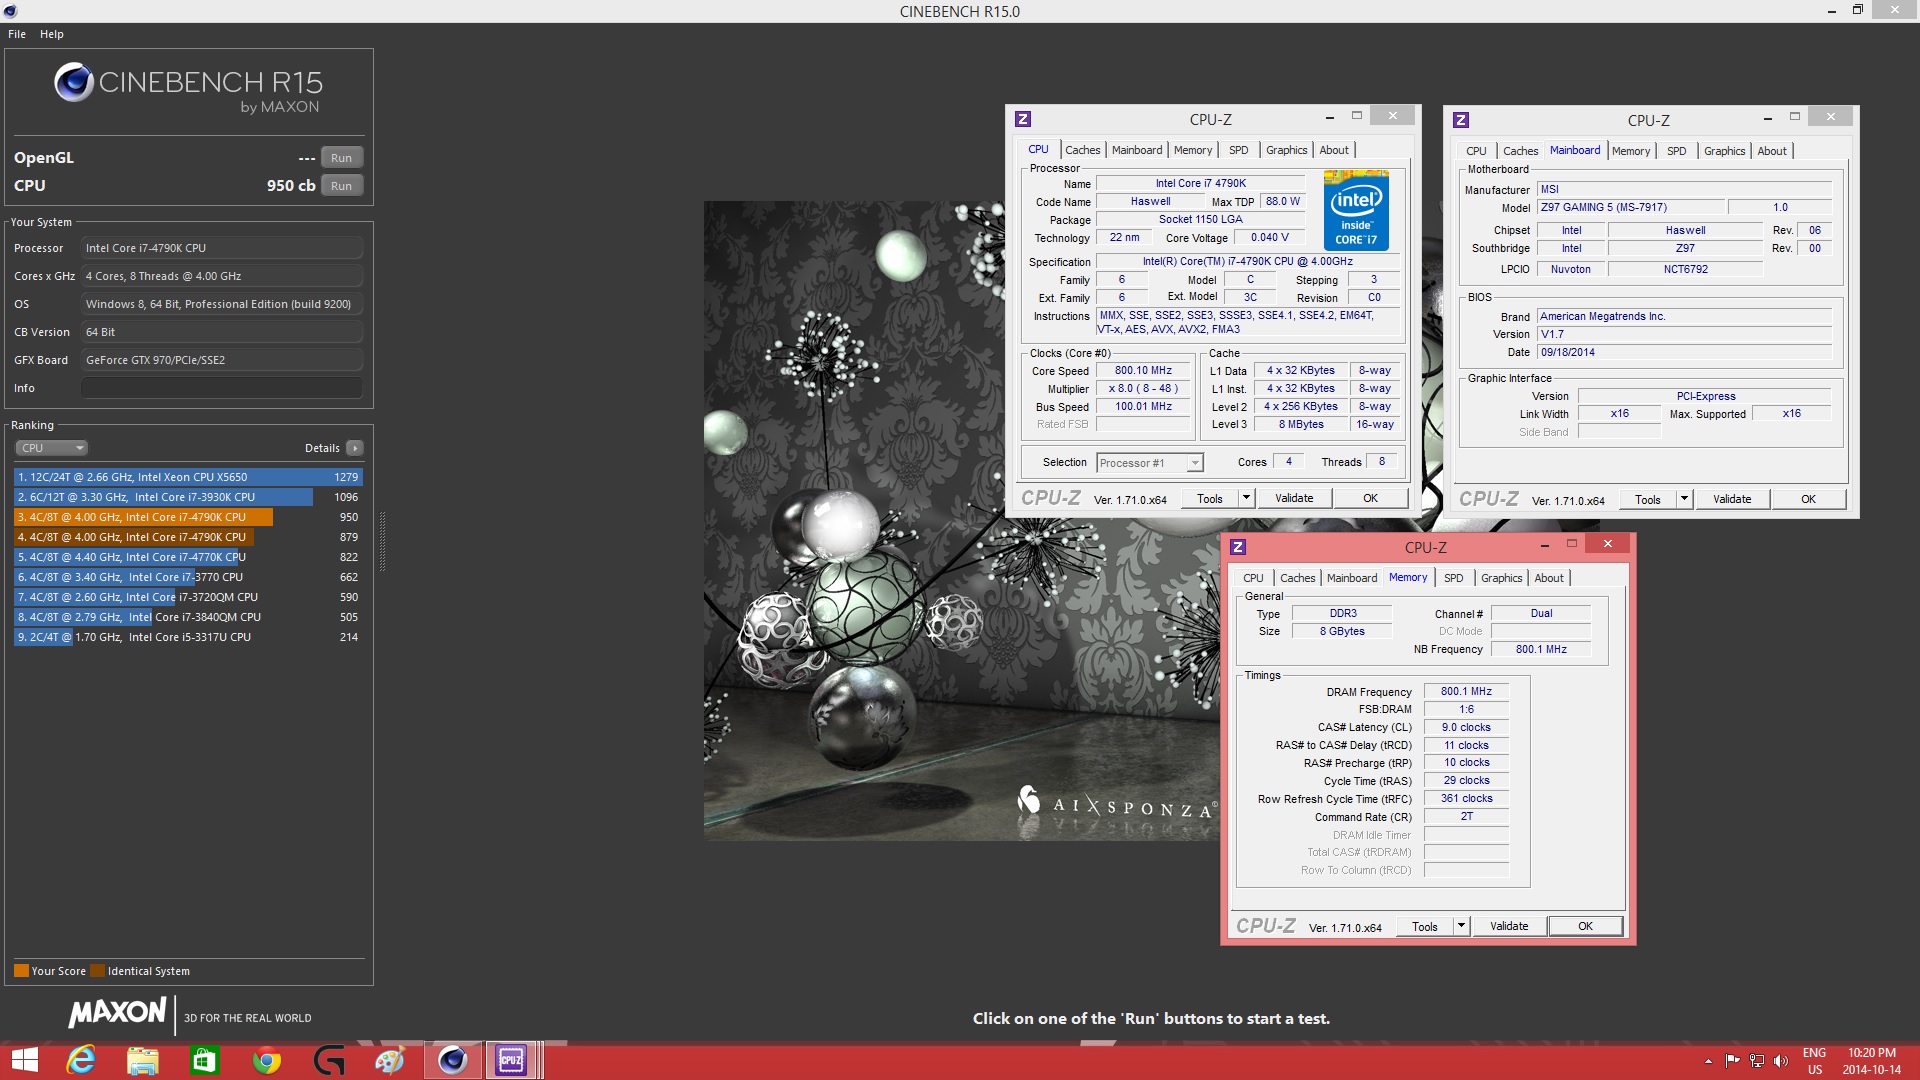
Task: Open the Windows Start button
Action: coord(24,1060)
